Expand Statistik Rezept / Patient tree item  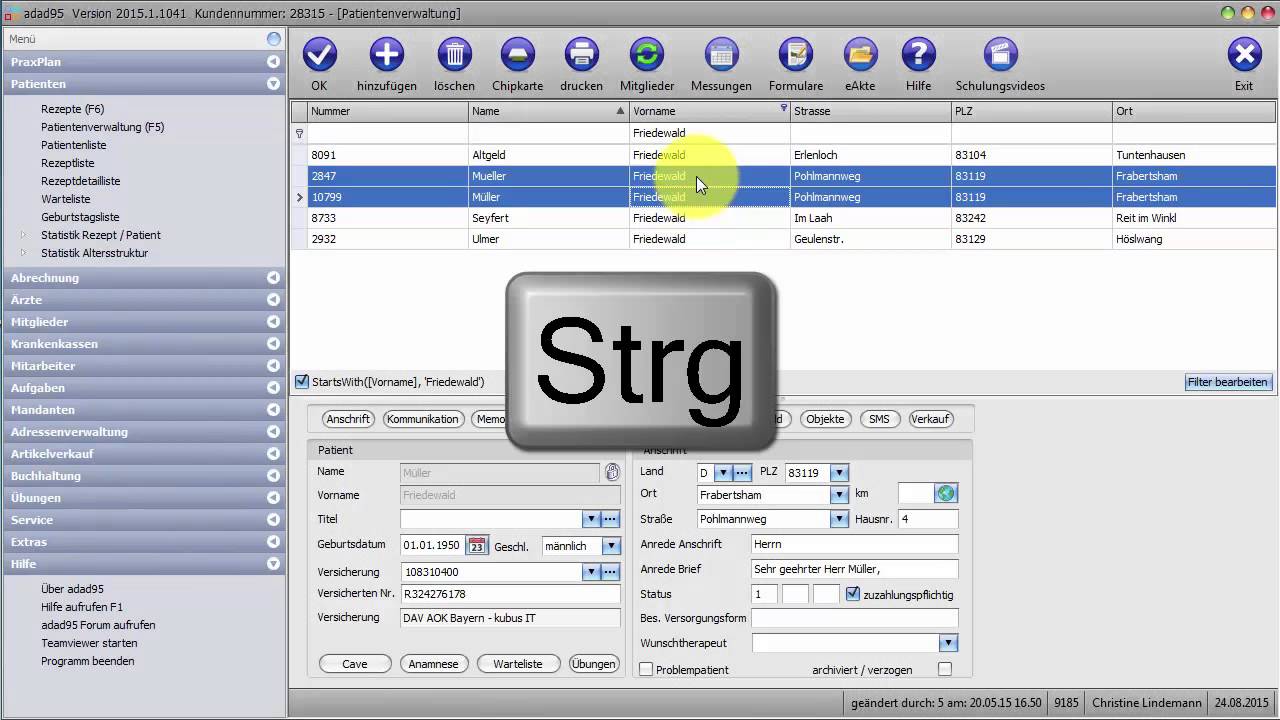[24, 235]
